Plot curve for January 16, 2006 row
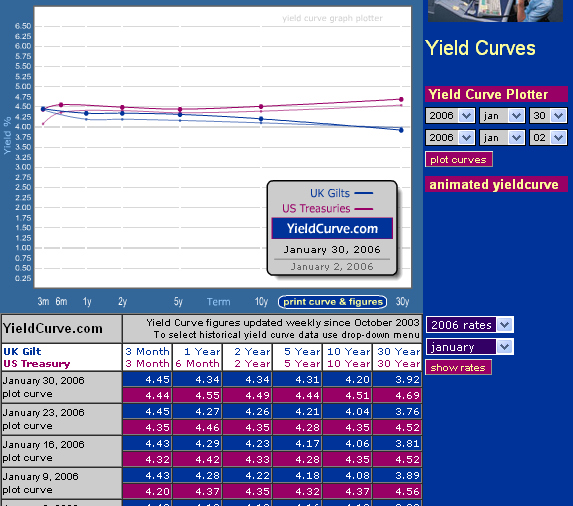Screen dimensions: 573x506 (27, 458)
